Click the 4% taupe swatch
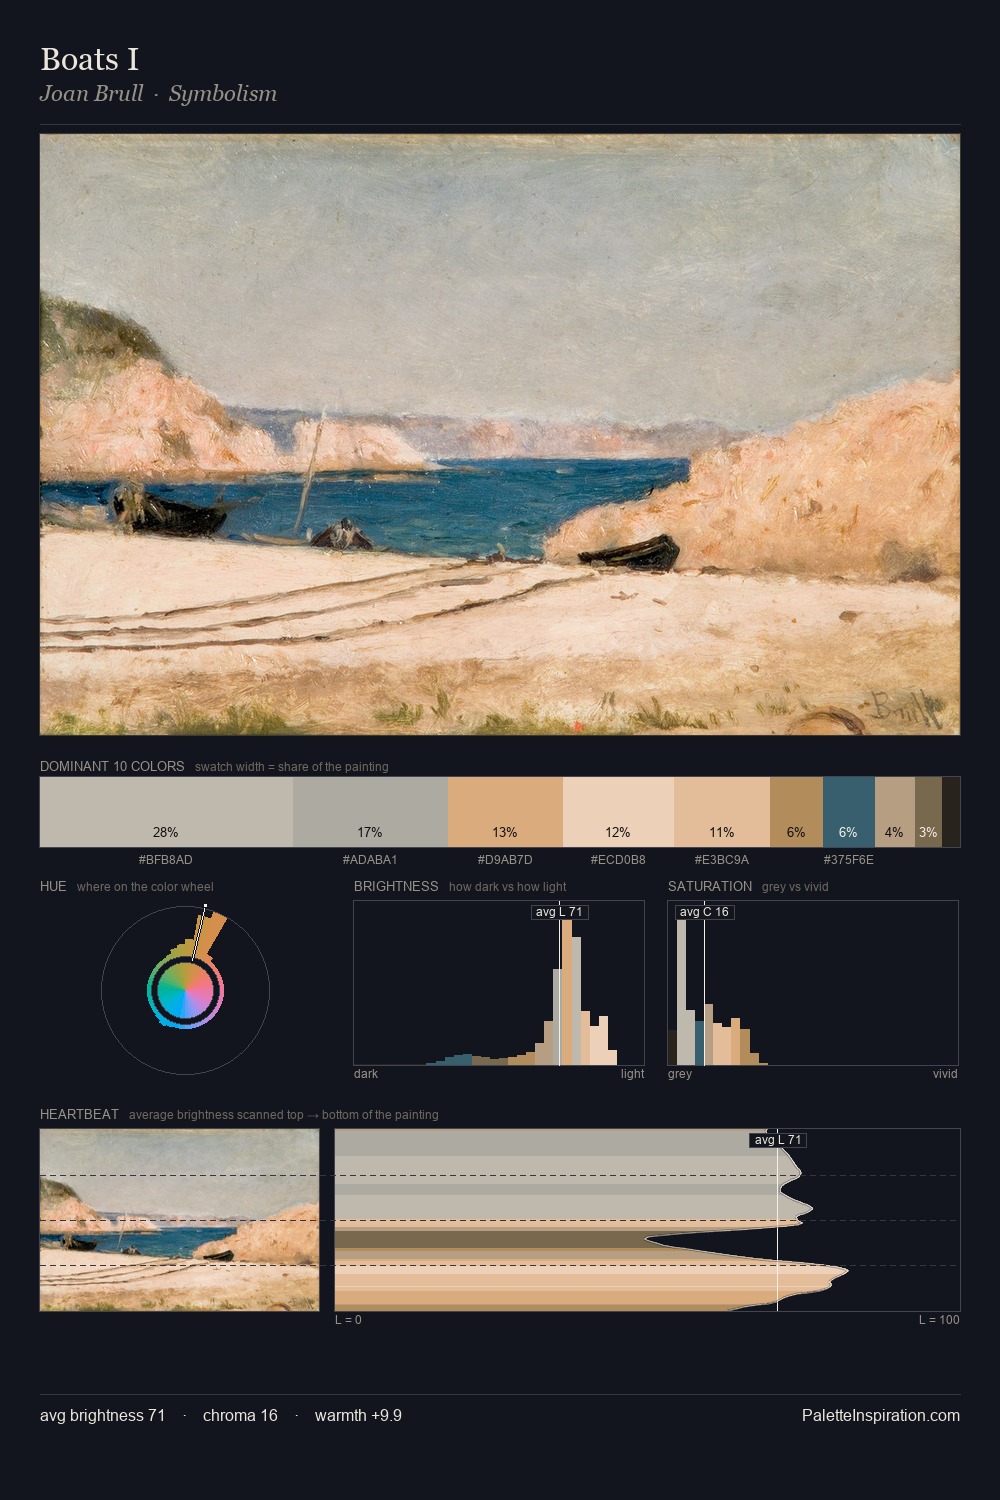The width and height of the screenshot is (1000, 1500). pyautogui.click(x=895, y=812)
